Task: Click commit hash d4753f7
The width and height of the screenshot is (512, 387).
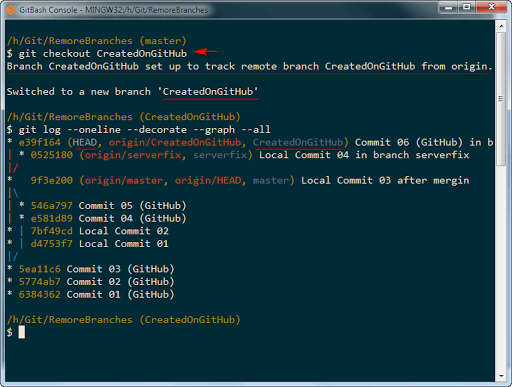Action: point(52,244)
